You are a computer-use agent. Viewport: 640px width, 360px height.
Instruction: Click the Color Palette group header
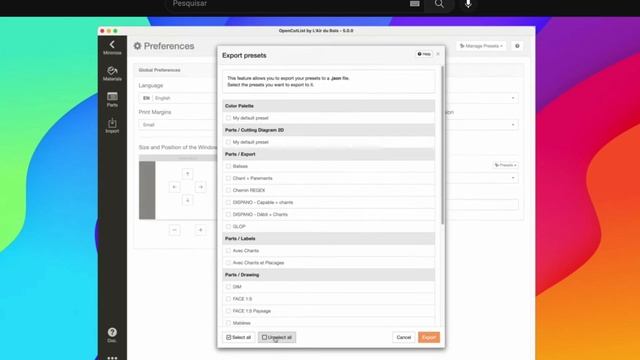pyautogui.click(x=329, y=106)
